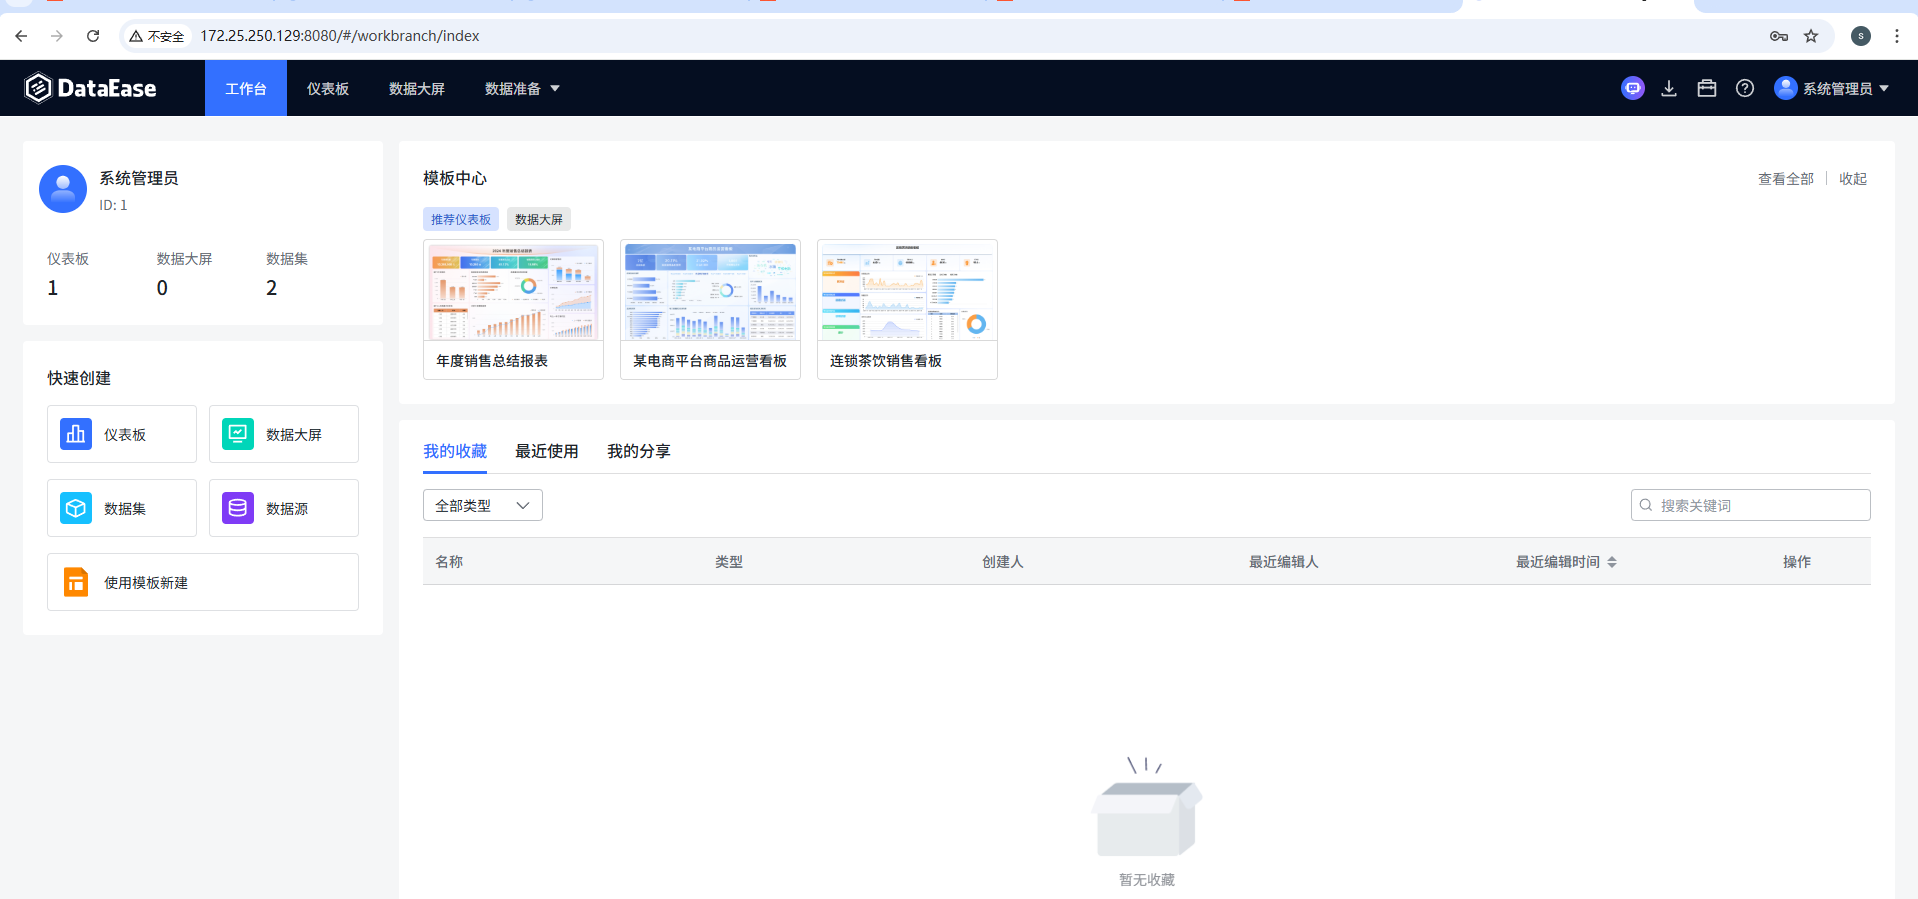
Task: Create a new 数据大屏 from quick create
Action: (284, 434)
